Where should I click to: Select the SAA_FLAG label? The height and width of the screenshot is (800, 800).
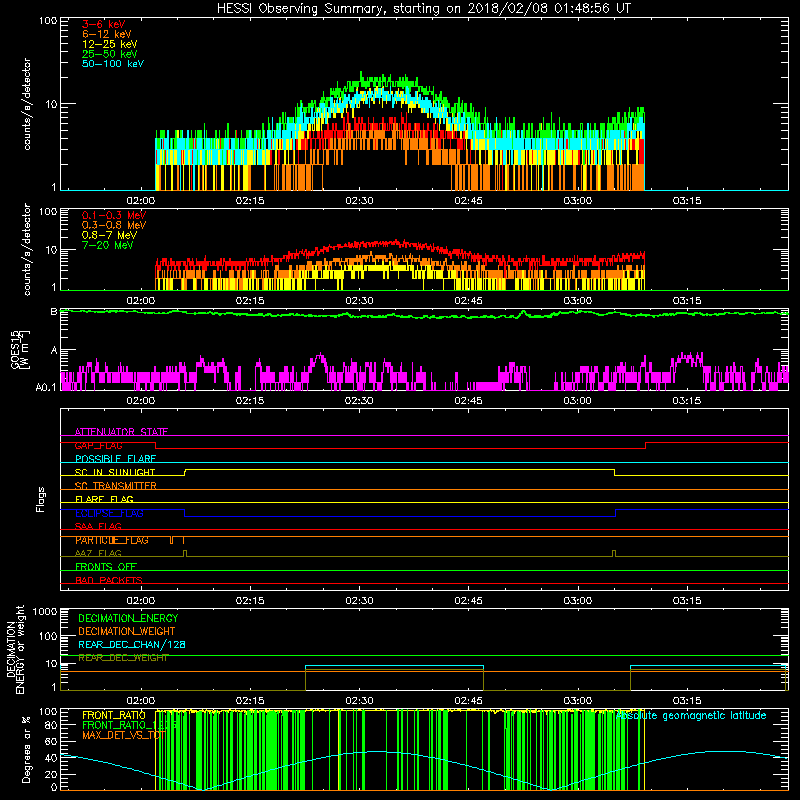coord(98,527)
